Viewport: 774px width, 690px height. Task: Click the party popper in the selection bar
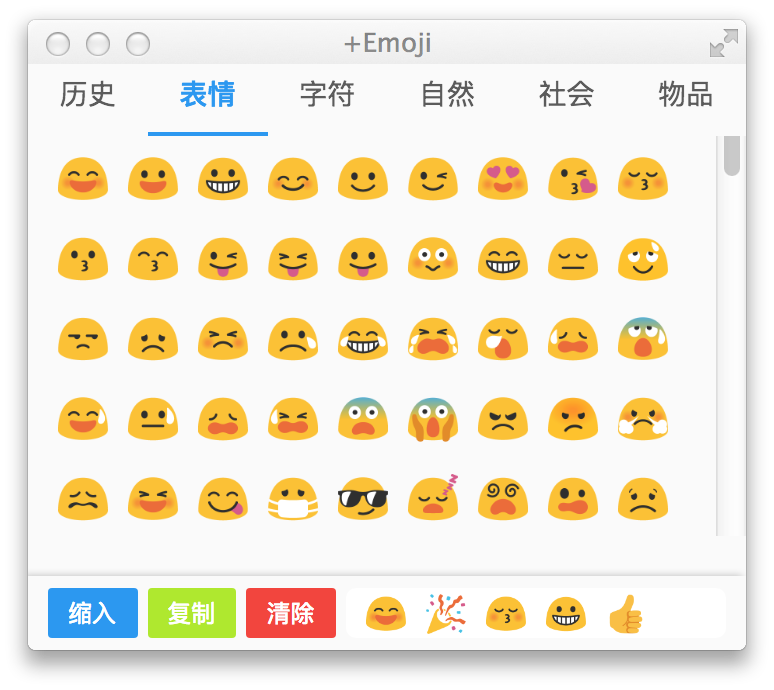446,613
